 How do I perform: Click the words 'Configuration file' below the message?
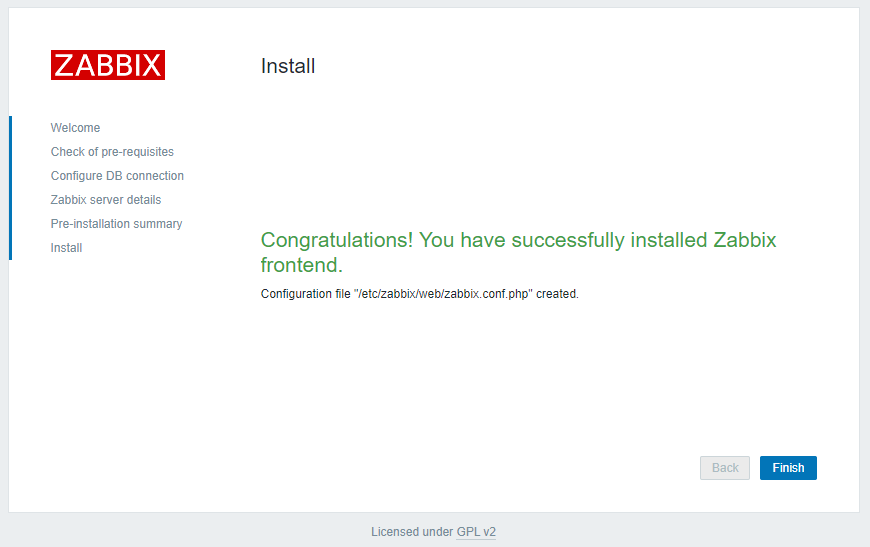[305, 294]
